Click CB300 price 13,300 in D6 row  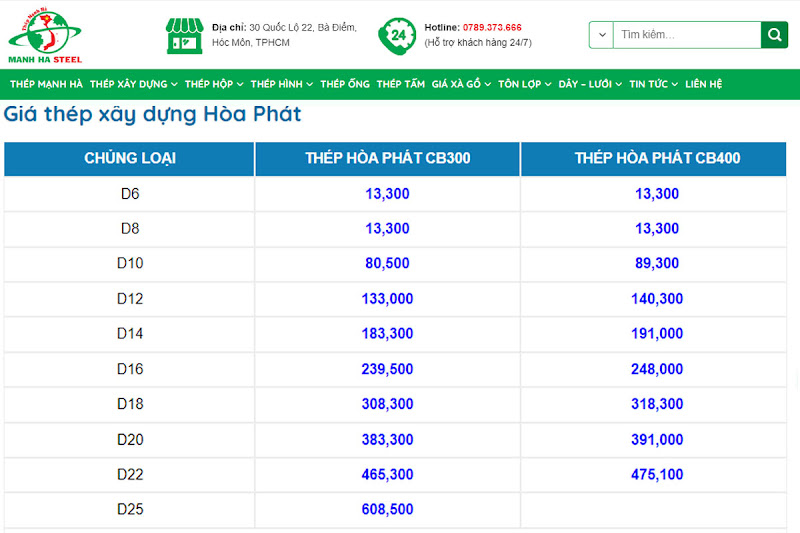387,194
